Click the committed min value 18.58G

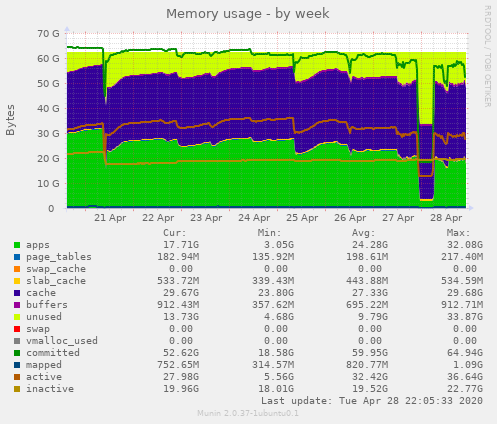(276, 353)
